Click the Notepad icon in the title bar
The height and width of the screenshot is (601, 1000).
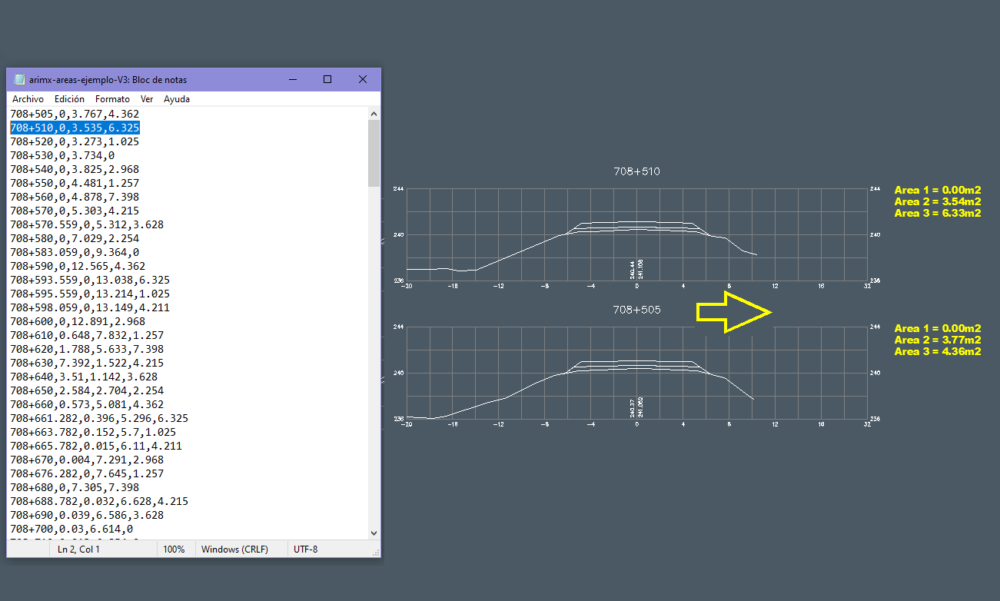pyautogui.click(x=21, y=79)
